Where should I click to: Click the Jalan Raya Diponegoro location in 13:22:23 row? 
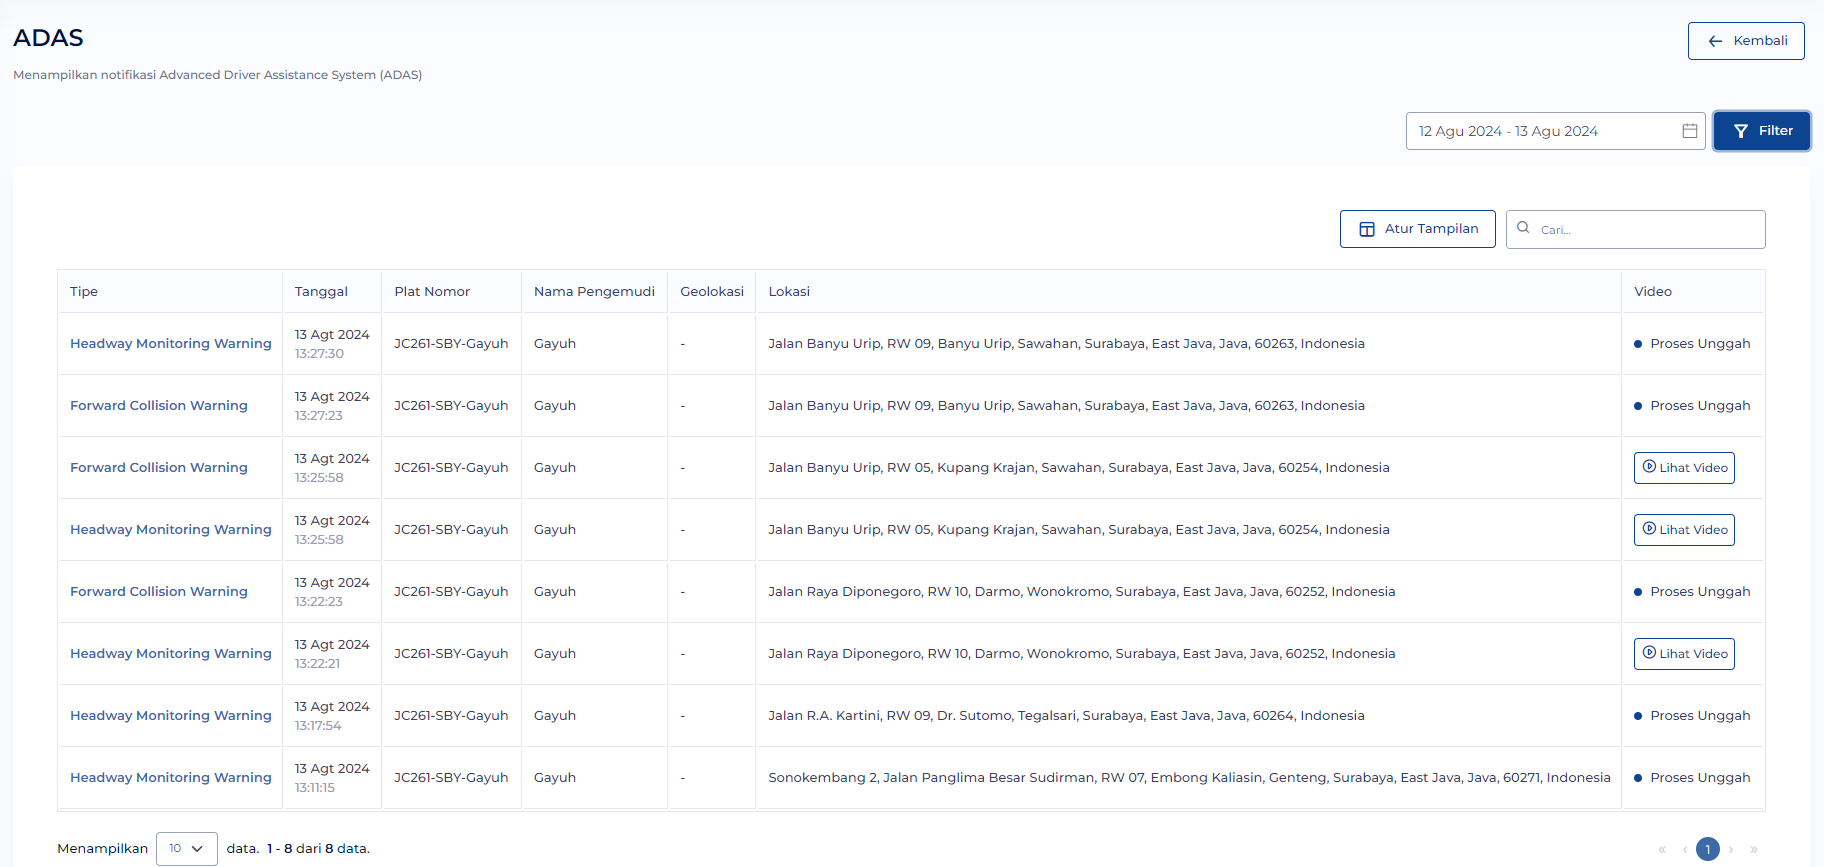[x=1082, y=592]
